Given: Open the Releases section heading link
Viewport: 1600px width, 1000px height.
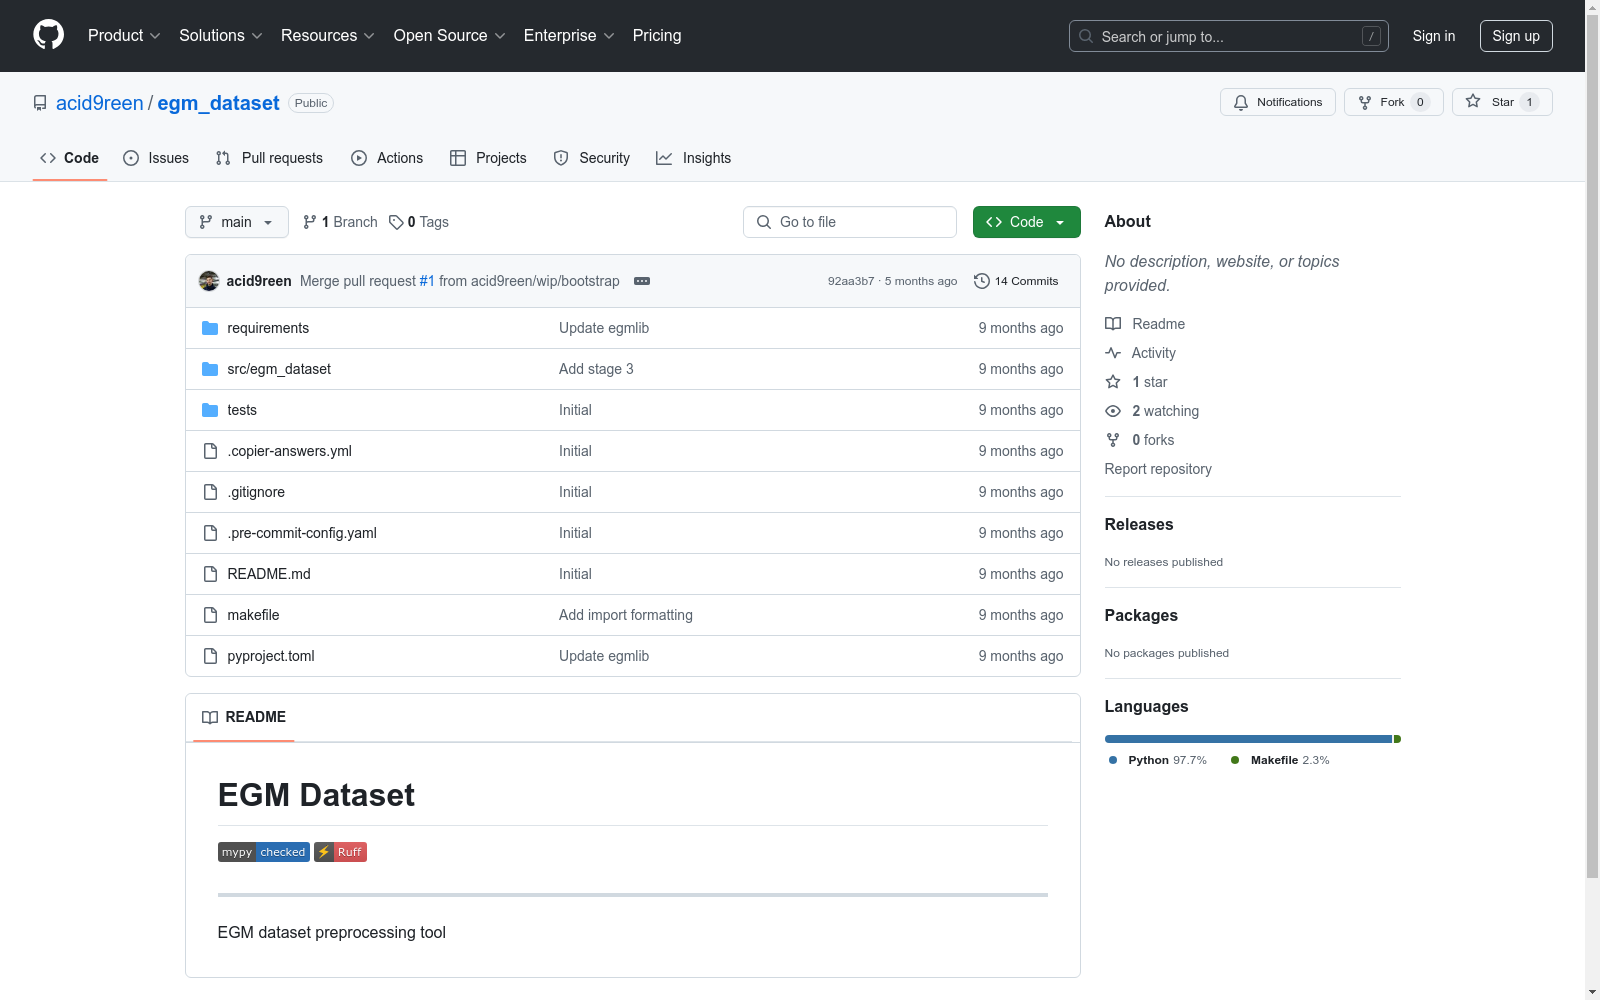Looking at the screenshot, I should (x=1139, y=525).
